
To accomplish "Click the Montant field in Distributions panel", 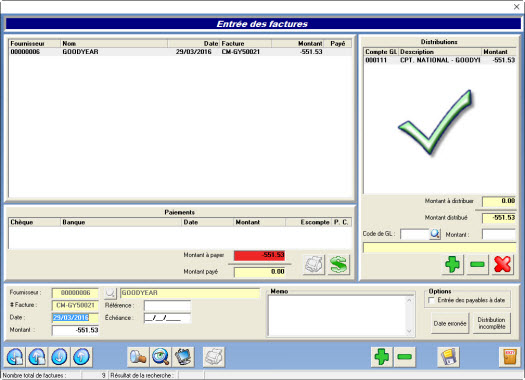I will [x=499, y=234].
